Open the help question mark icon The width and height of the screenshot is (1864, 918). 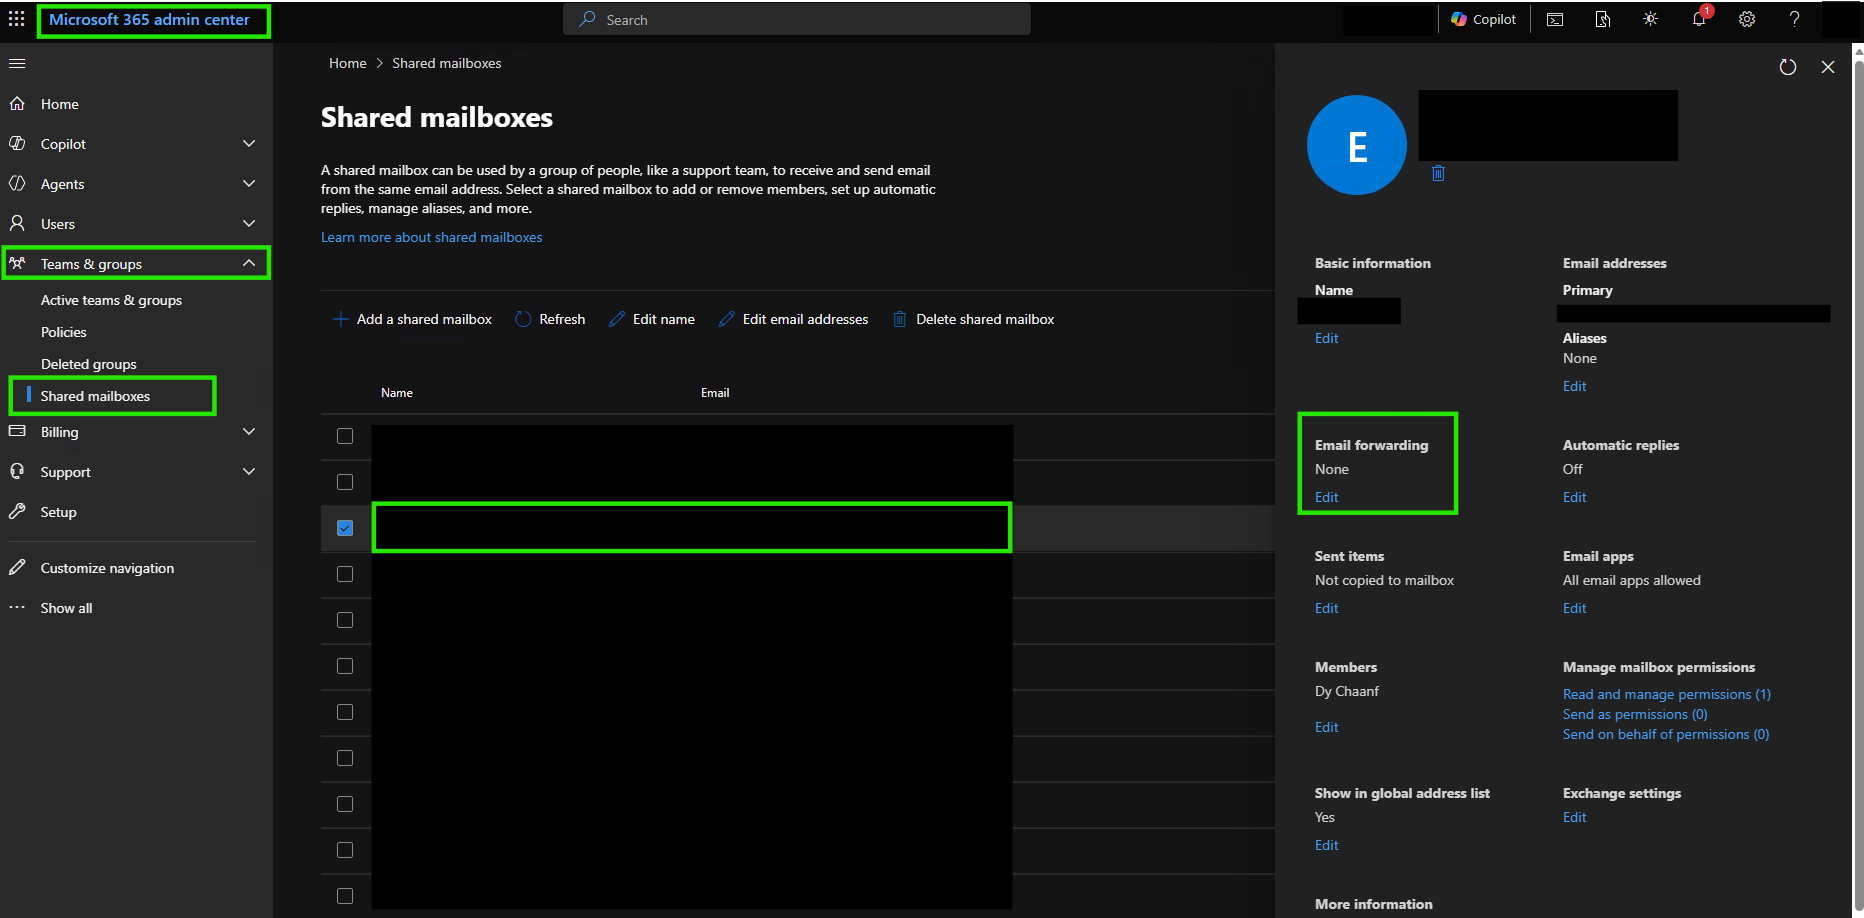tap(1795, 19)
